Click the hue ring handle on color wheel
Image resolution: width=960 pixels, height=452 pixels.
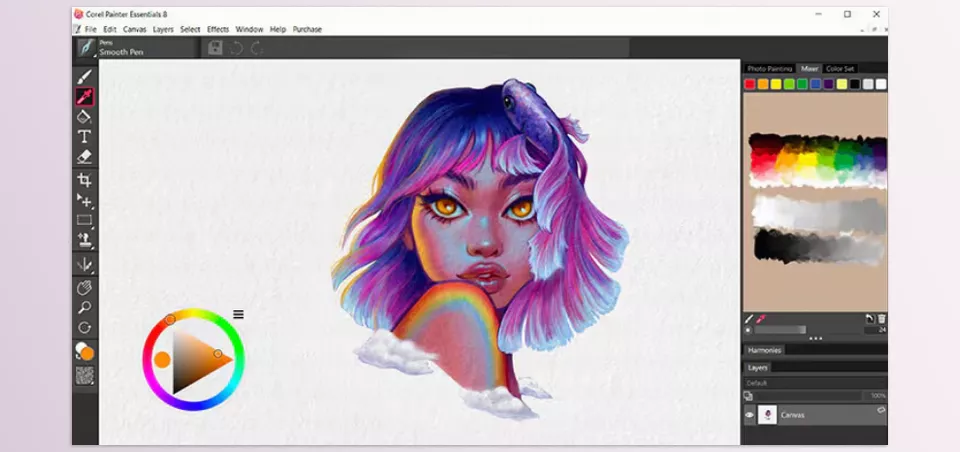click(170, 319)
